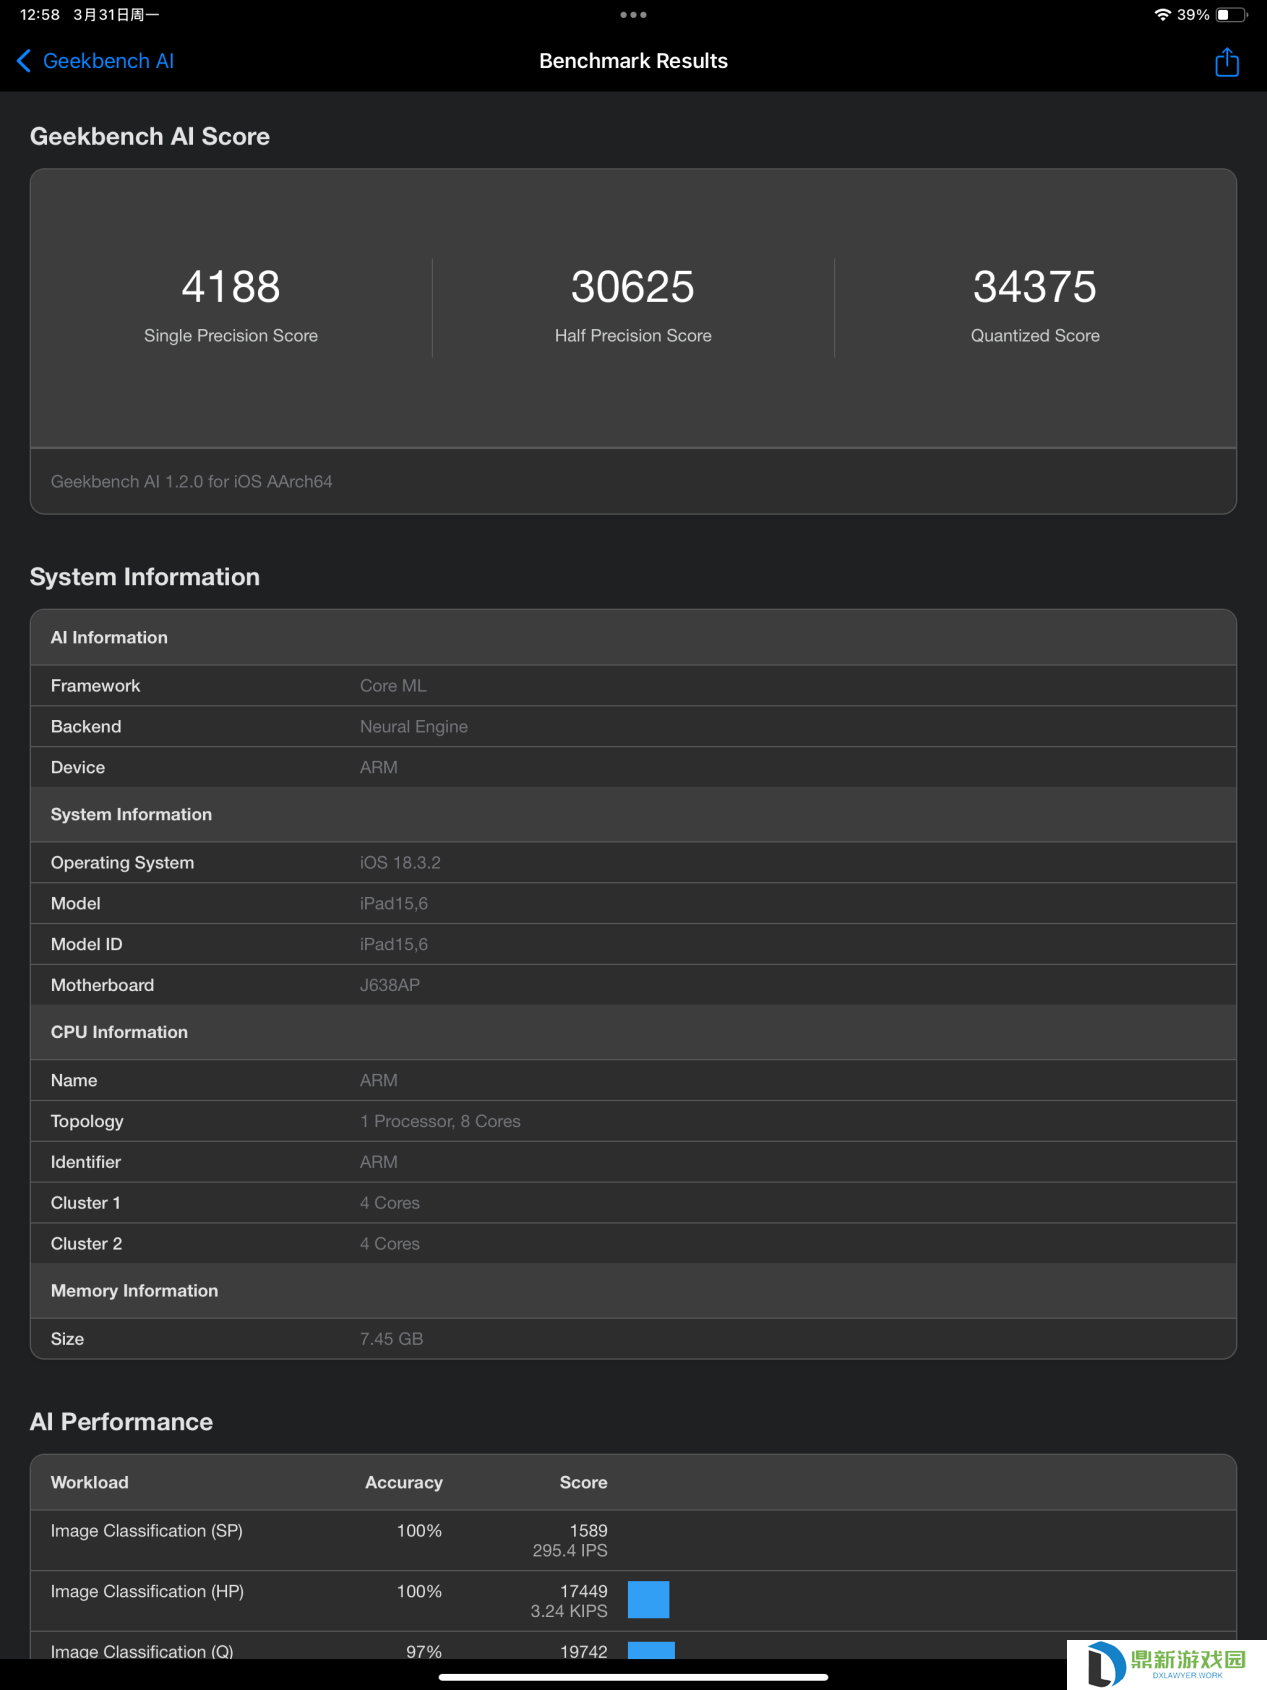Tap the Cluster 1 row label
The width and height of the screenshot is (1267, 1690).
pyautogui.click(x=86, y=1204)
